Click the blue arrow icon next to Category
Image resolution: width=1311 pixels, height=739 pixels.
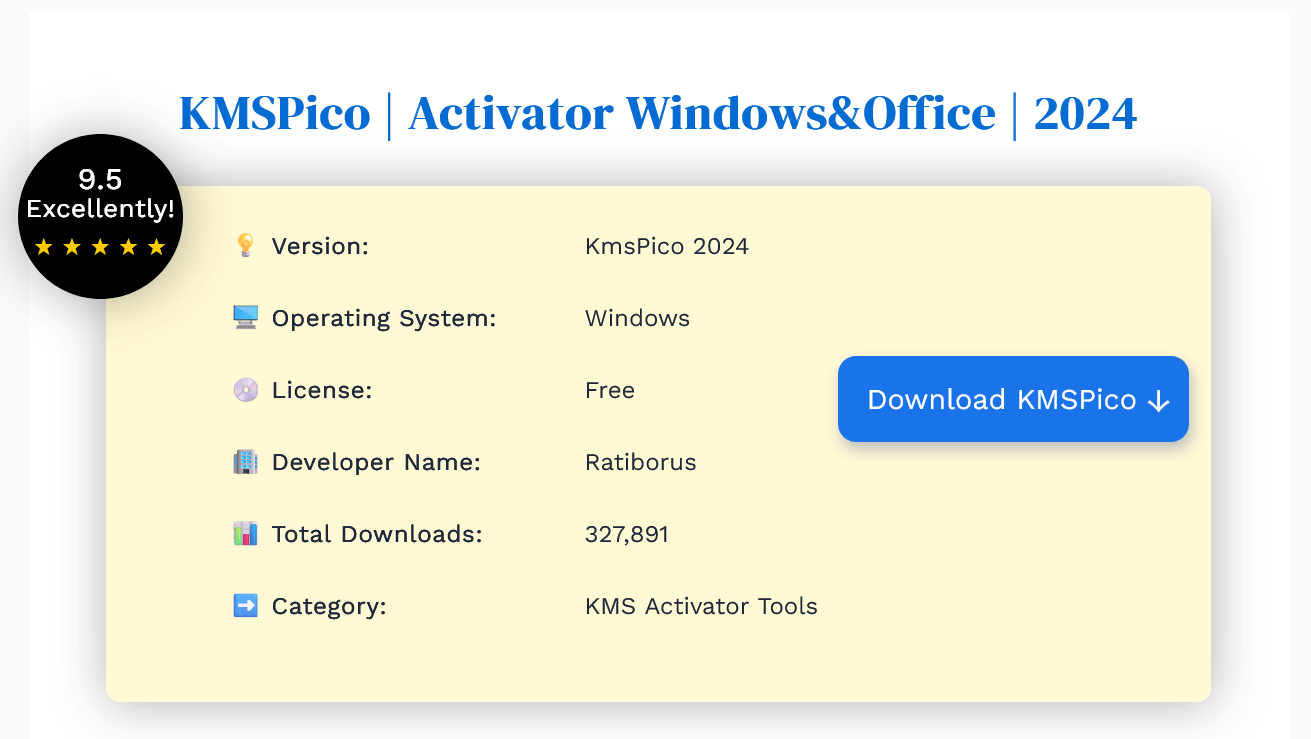245,605
